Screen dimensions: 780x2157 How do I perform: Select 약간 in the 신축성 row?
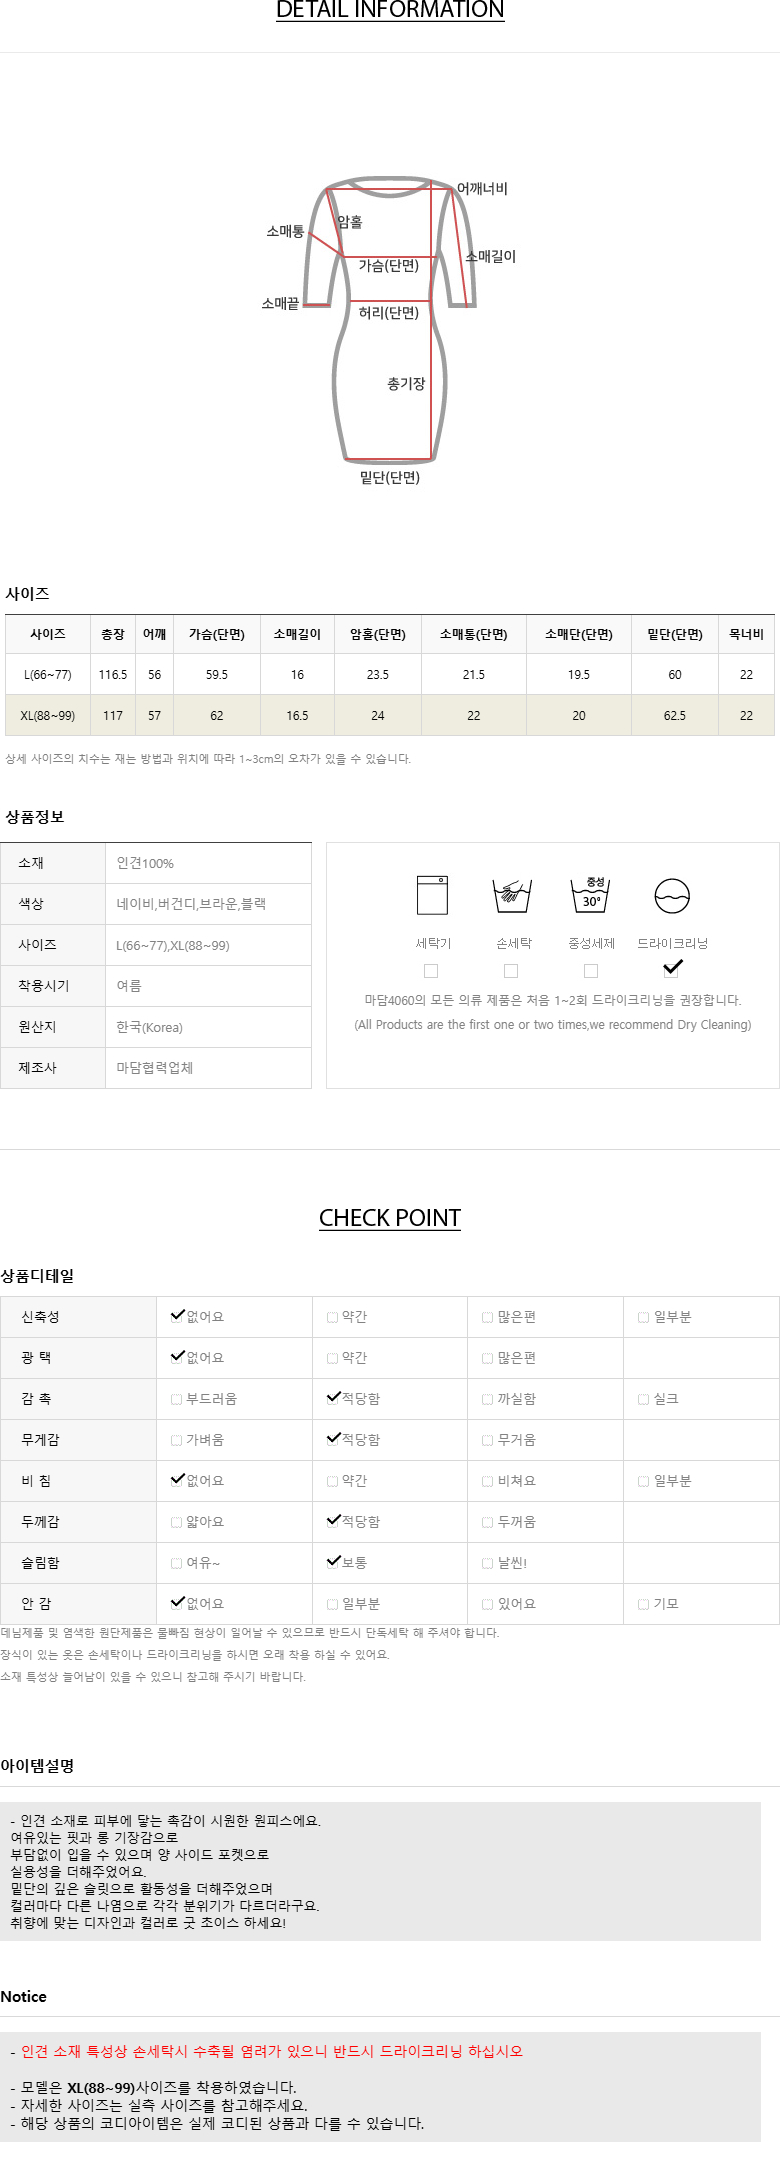click(x=333, y=1318)
